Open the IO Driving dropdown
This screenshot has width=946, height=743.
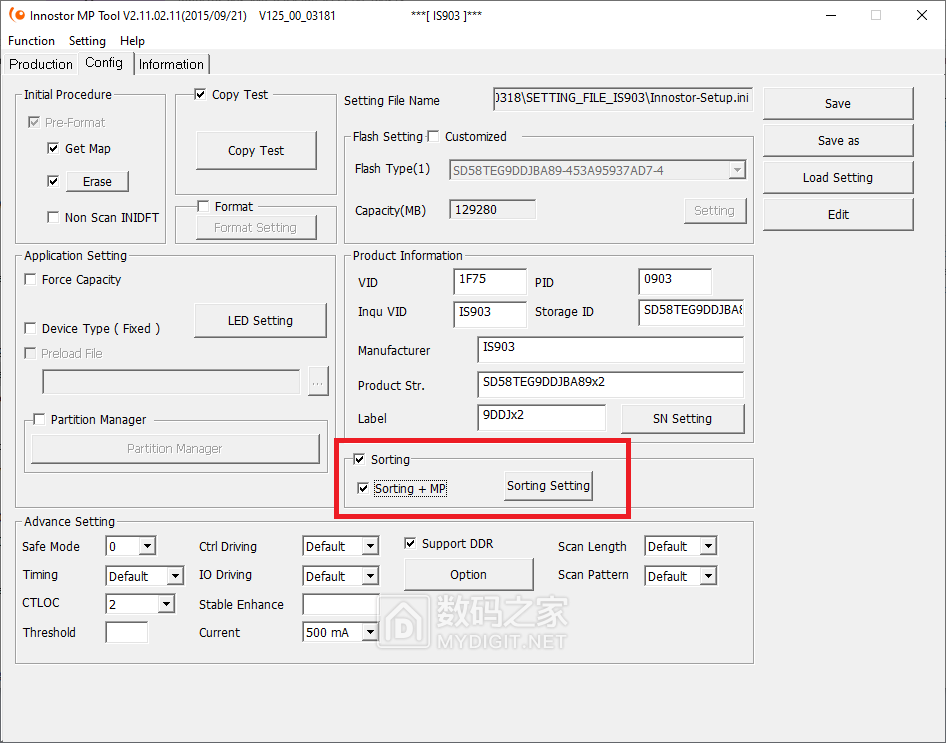[369, 576]
